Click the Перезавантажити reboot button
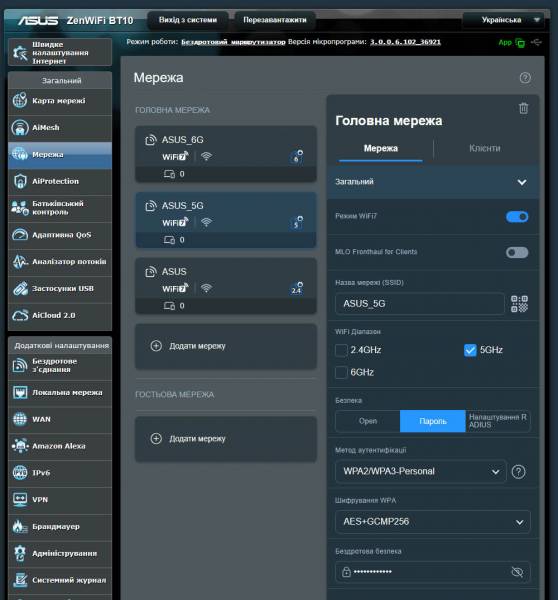The height and width of the screenshot is (600, 558). click(275, 20)
